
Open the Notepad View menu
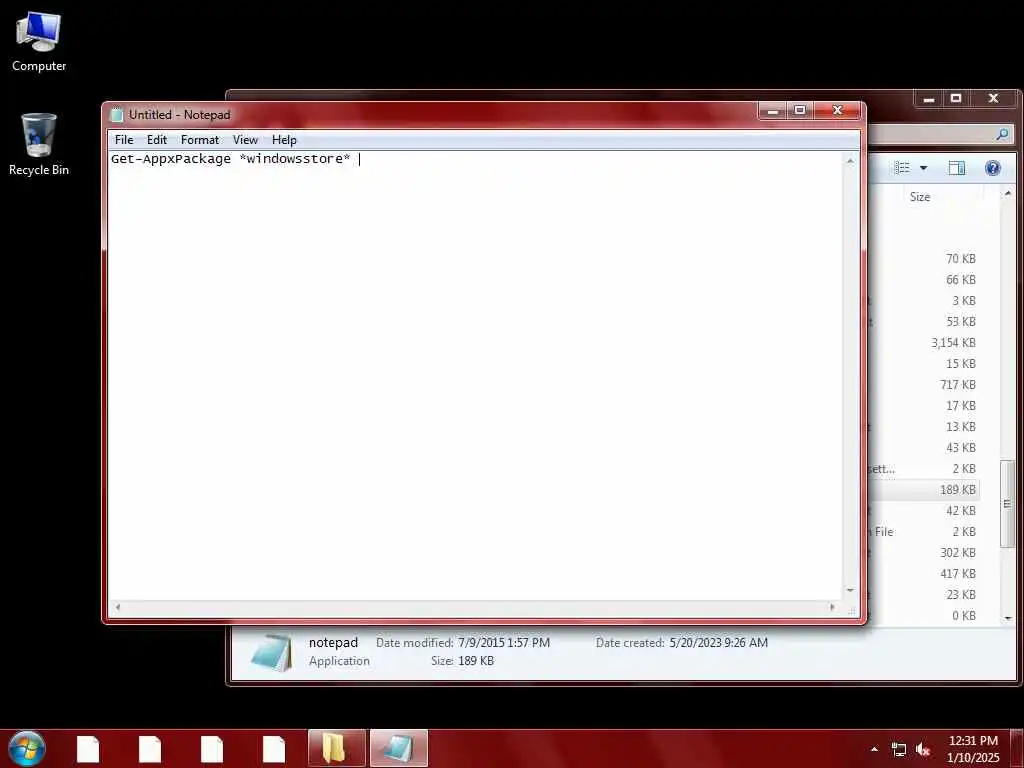coord(246,140)
